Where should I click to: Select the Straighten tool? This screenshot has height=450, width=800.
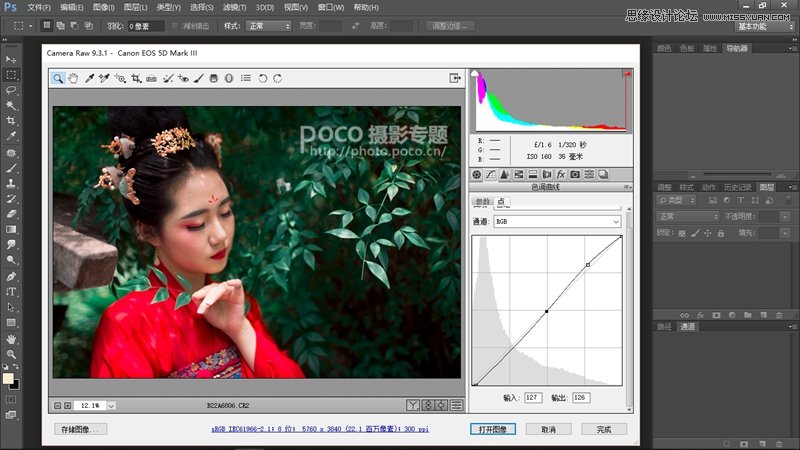click(152, 79)
